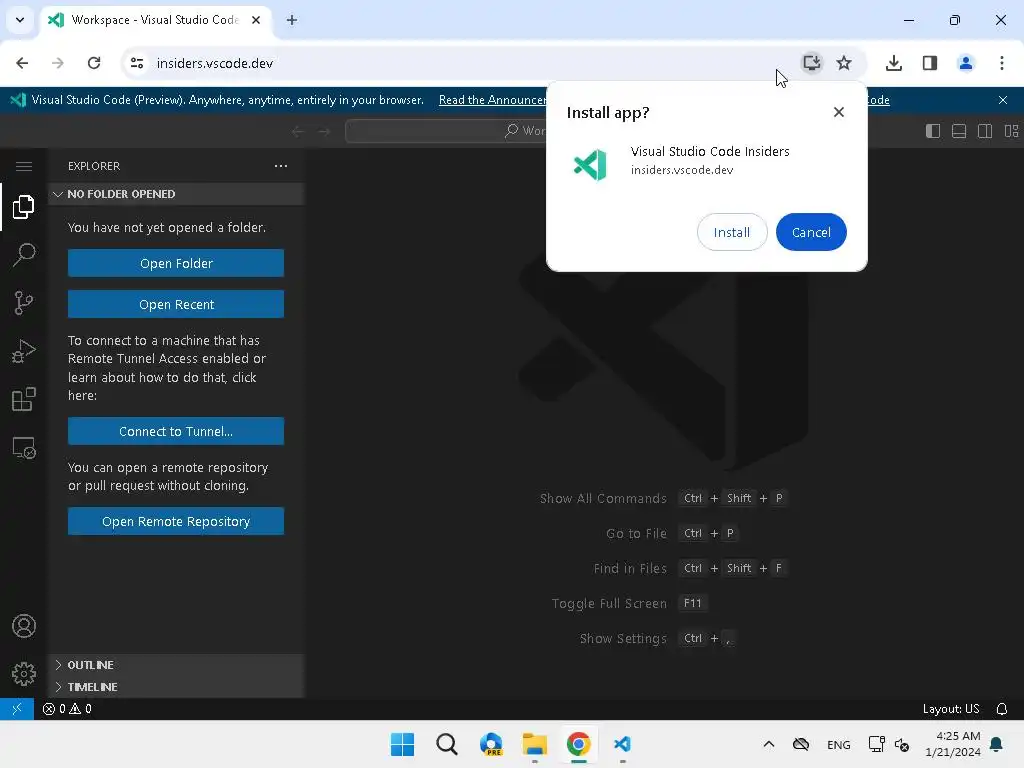Open the Search view in activity bar
Screen dimensions: 1024x768
[24, 255]
